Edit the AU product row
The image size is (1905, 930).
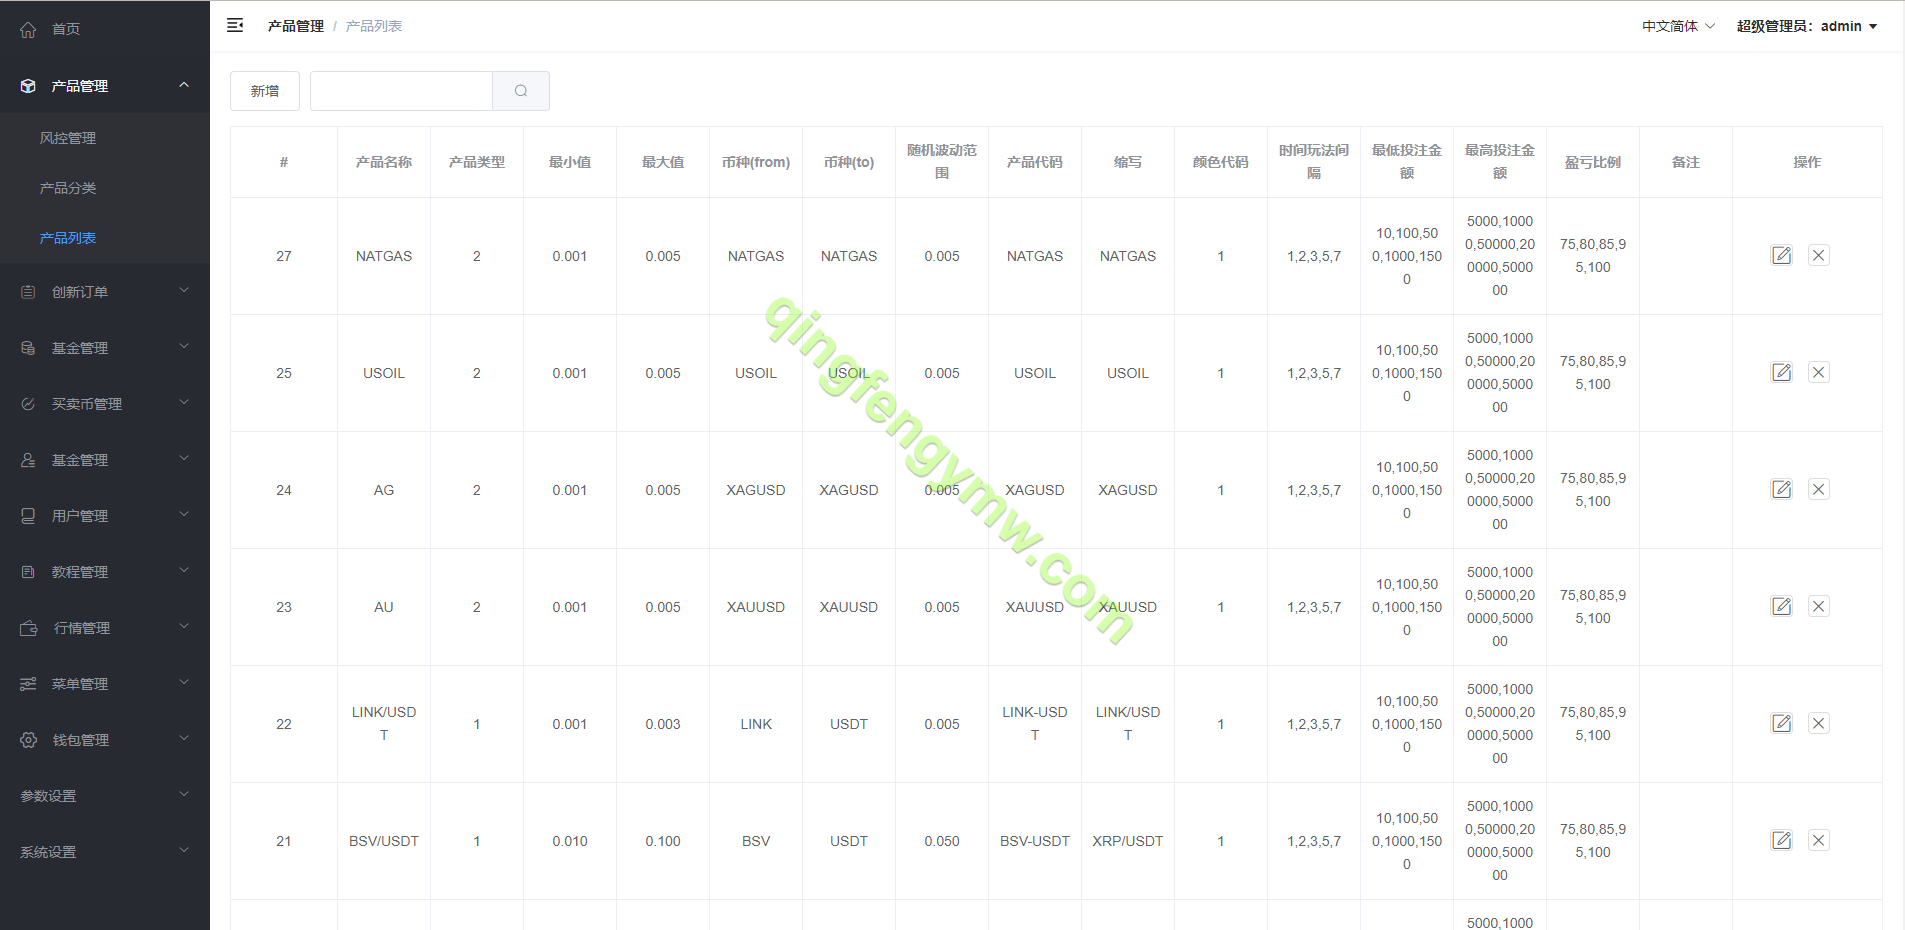[1782, 606]
